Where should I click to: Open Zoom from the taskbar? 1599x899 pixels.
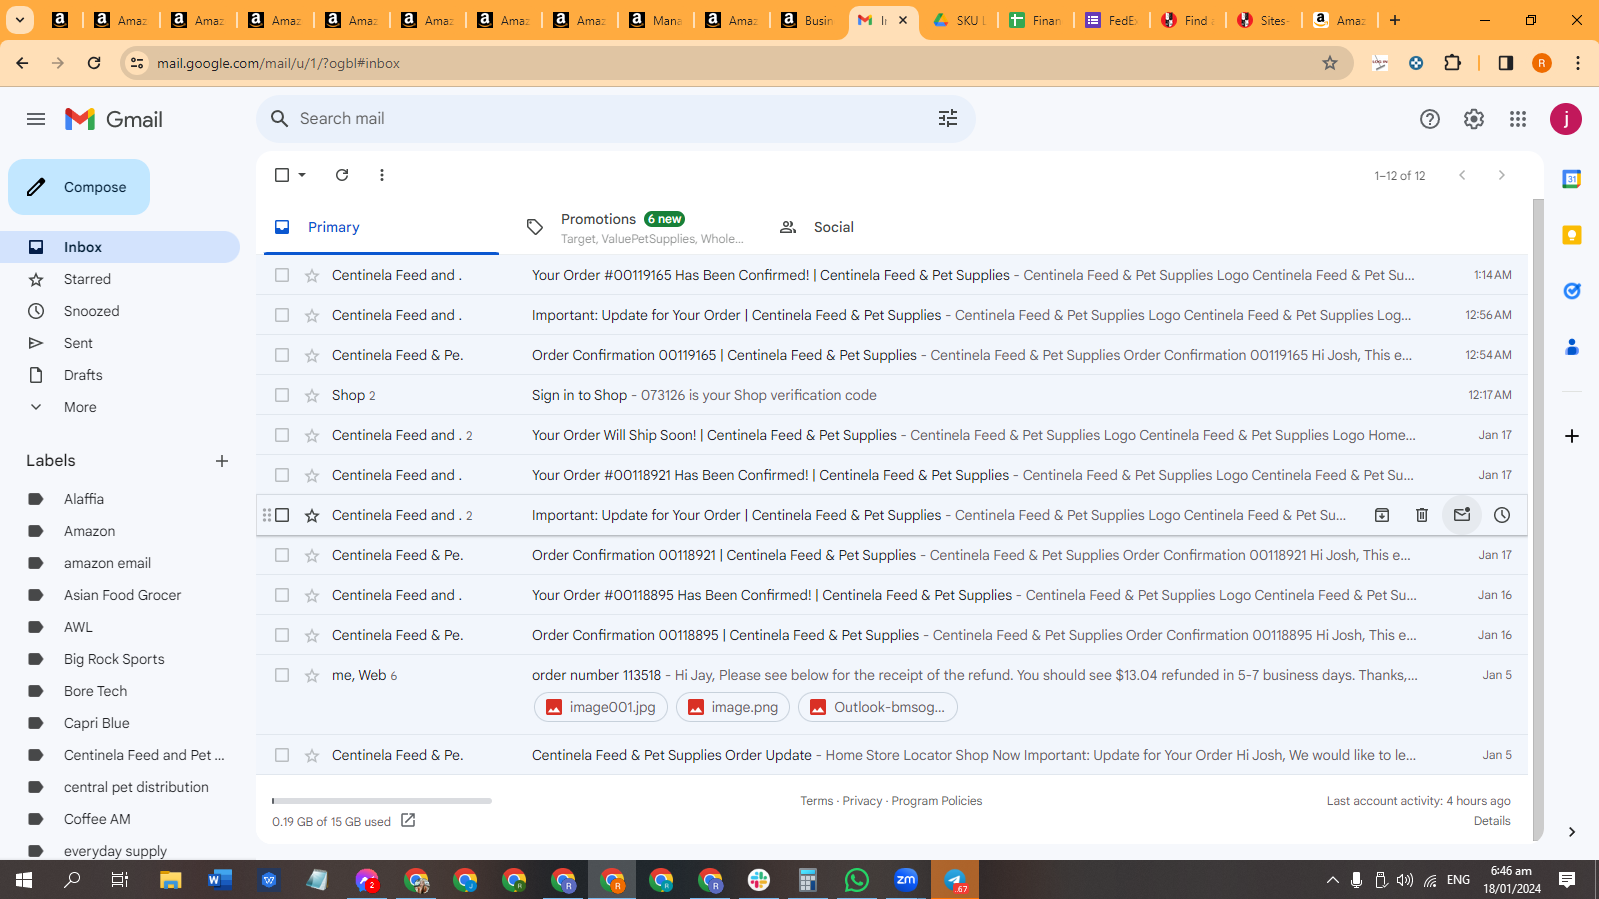click(x=906, y=880)
